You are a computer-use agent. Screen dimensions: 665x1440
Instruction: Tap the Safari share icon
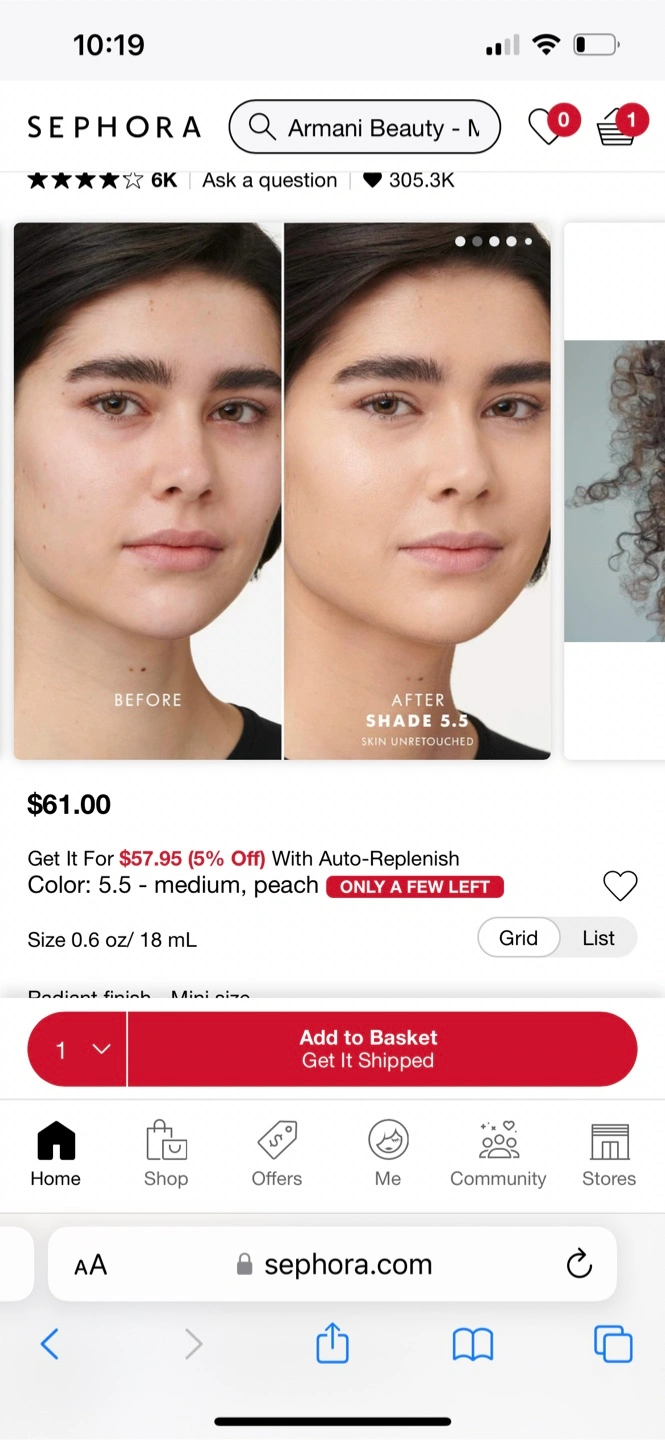[332, 1343]
